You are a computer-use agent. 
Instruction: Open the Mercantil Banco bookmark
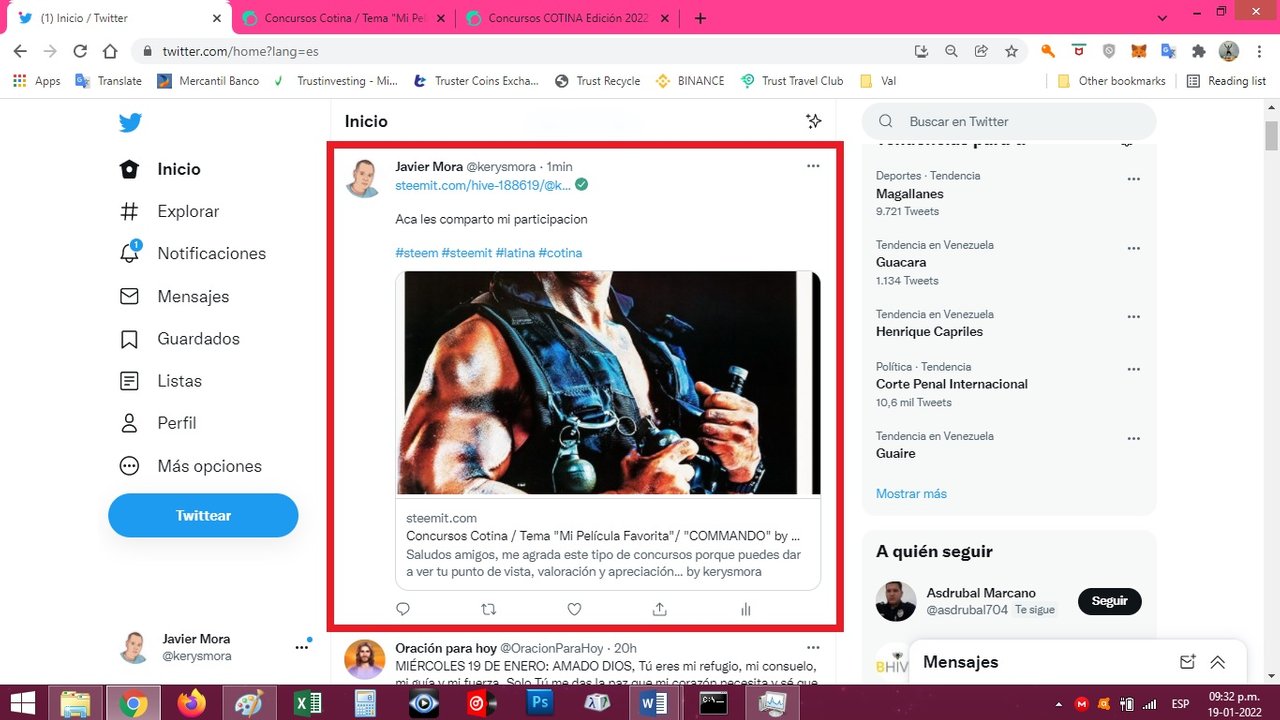coord(208,81)
